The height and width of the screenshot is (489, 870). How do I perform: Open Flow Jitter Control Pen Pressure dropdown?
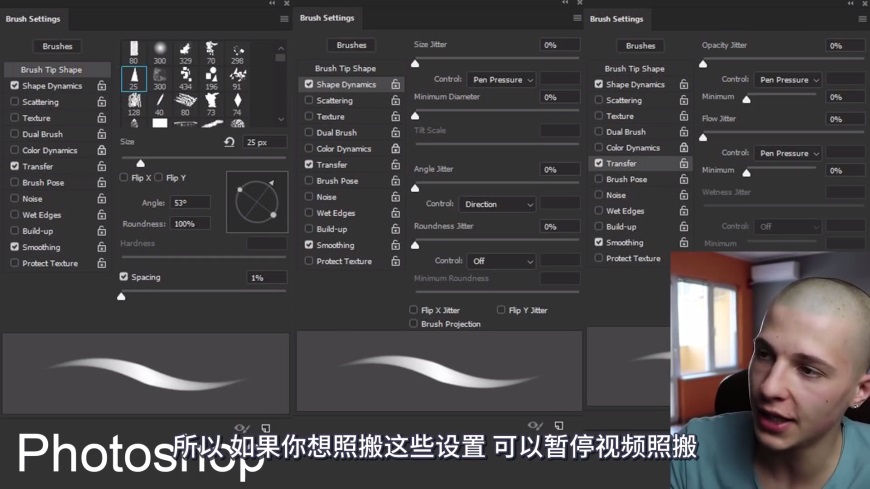(x=788, y=153)
